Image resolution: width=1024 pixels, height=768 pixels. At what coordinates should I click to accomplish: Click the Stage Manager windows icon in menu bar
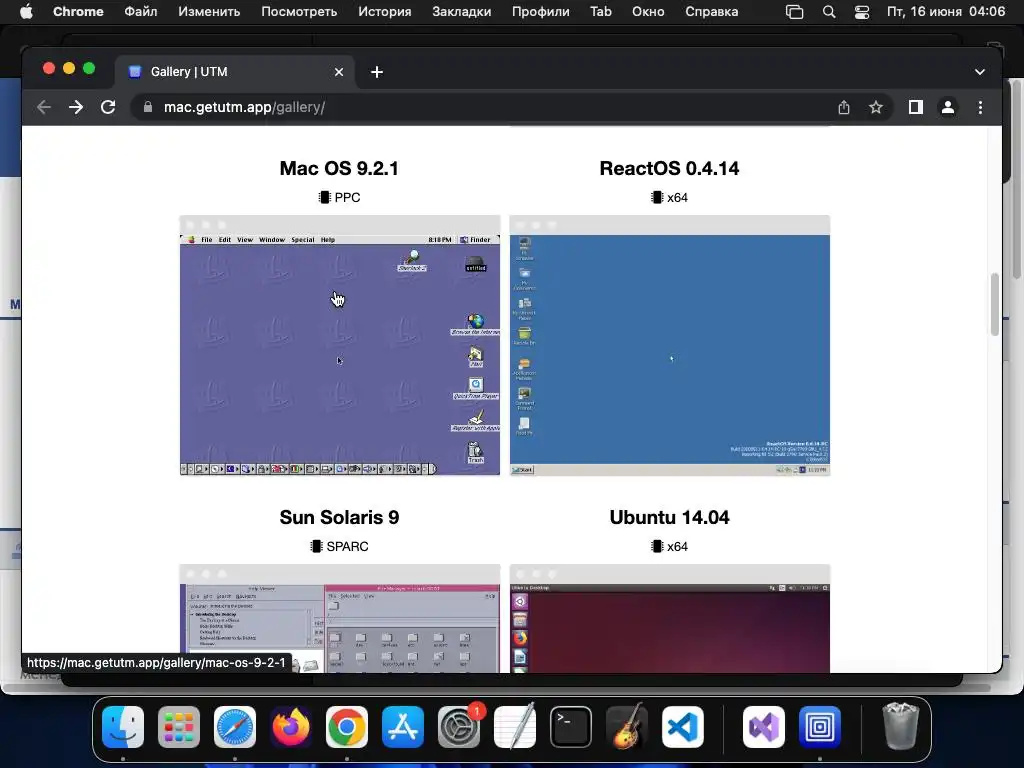pos(794,12)
